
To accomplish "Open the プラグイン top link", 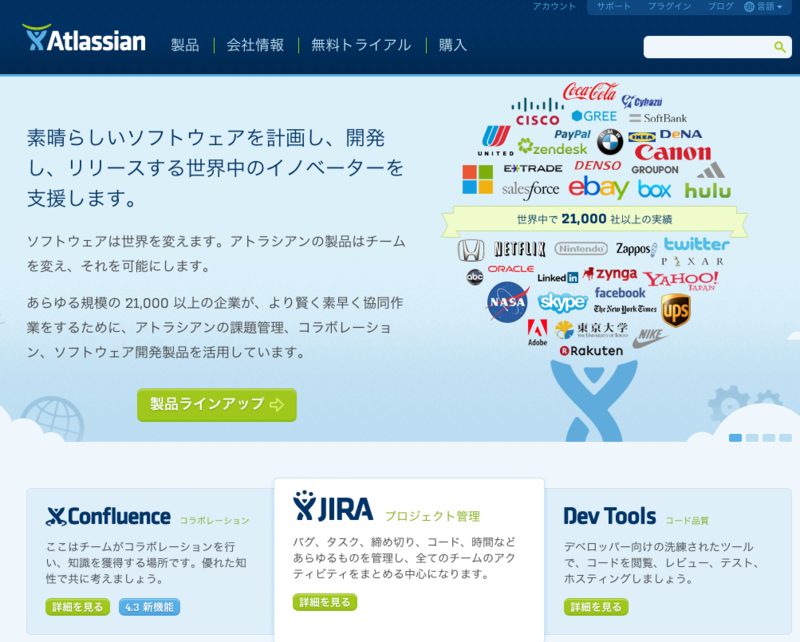I will click(x=669, y=7).
